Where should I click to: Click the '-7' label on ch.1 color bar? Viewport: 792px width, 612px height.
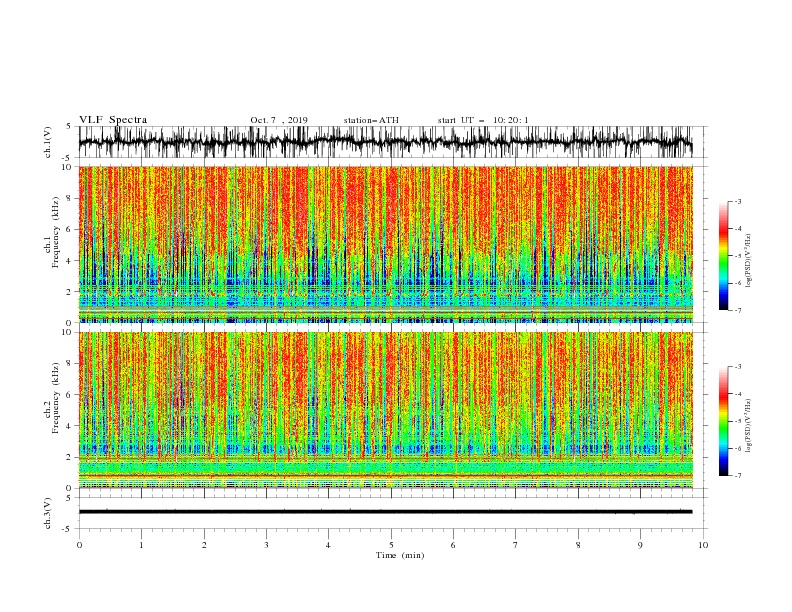(738, 310)
